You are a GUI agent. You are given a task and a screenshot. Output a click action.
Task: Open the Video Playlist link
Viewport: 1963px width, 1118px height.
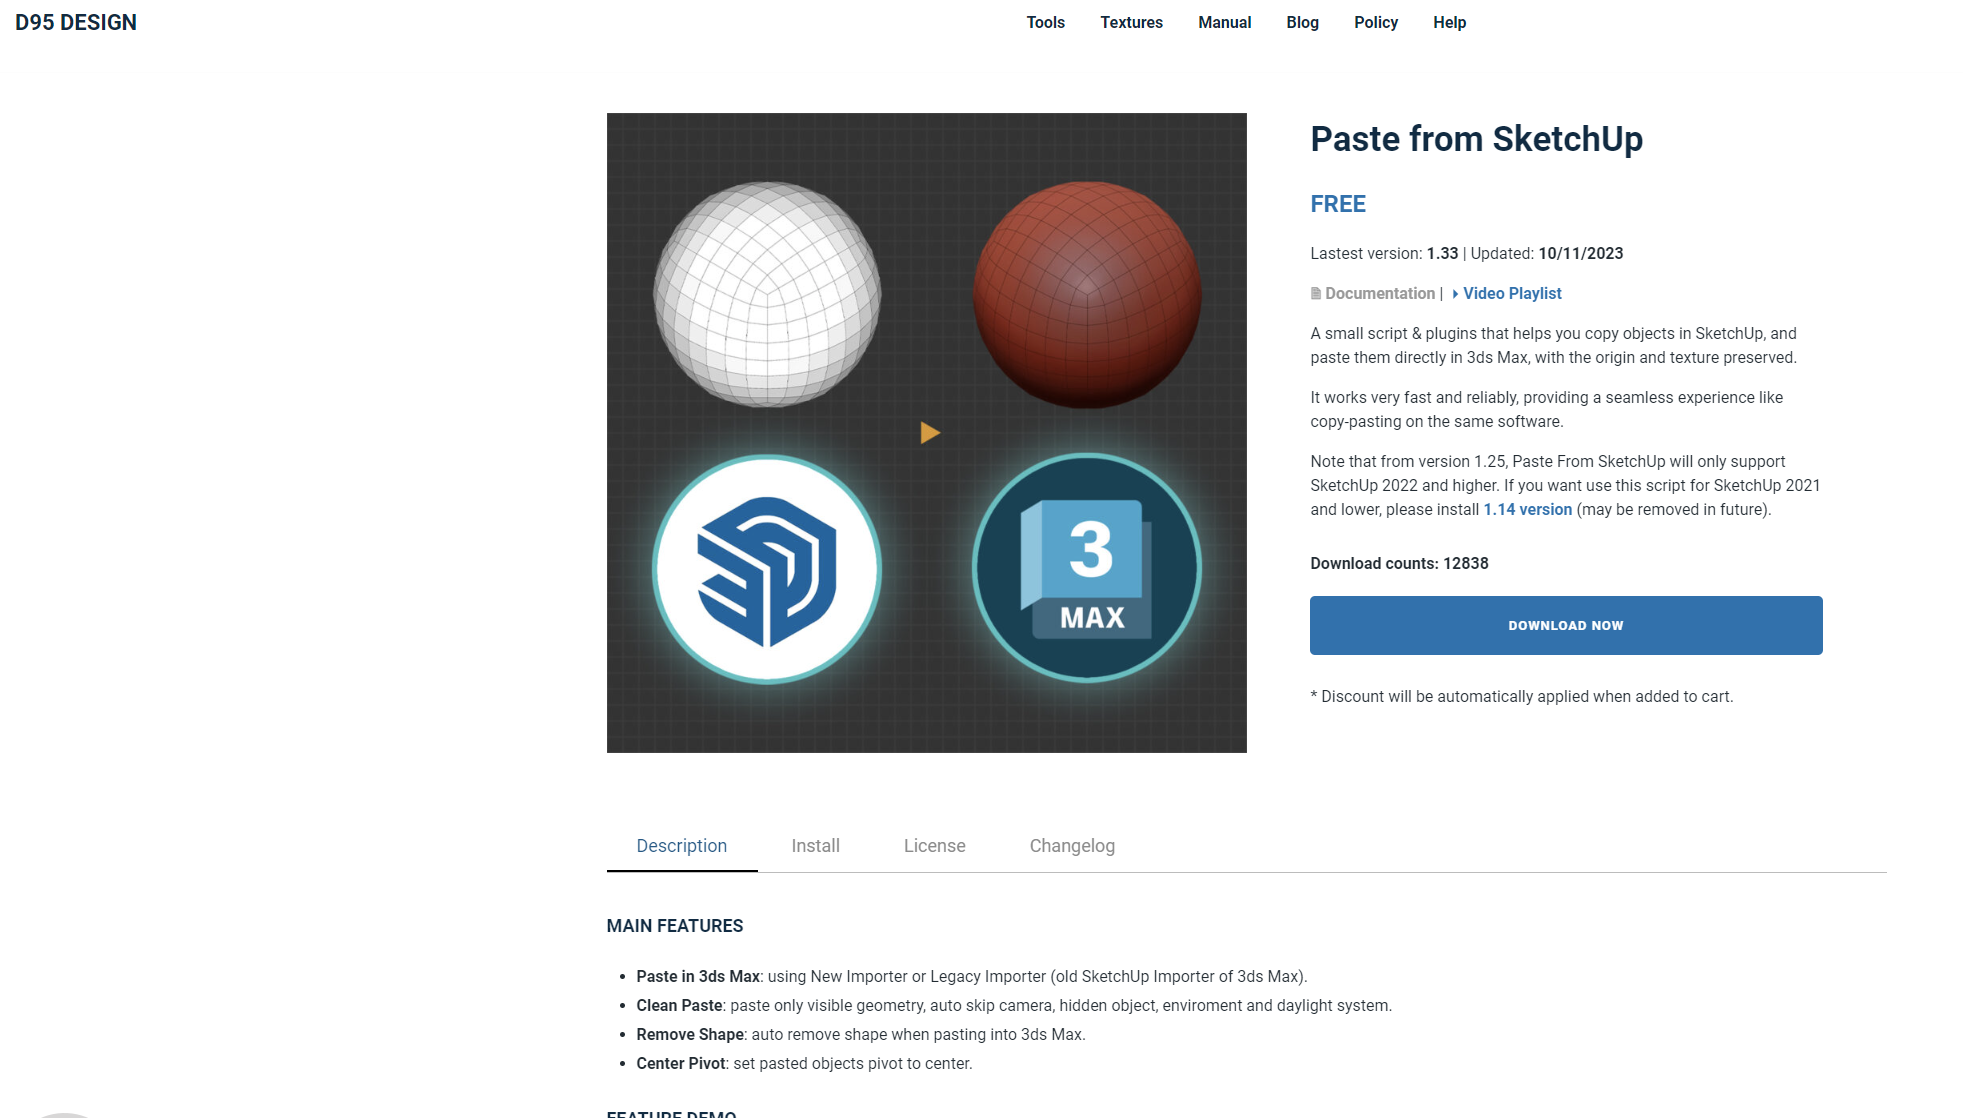click(x=1511, y=293)
